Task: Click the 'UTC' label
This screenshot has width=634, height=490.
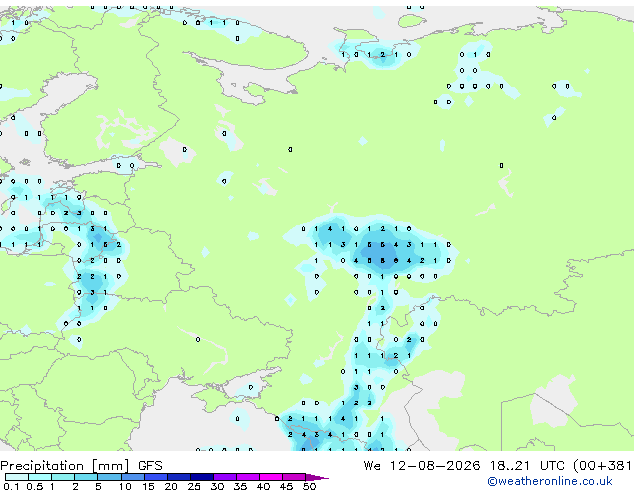Action: tap(553, 466)
